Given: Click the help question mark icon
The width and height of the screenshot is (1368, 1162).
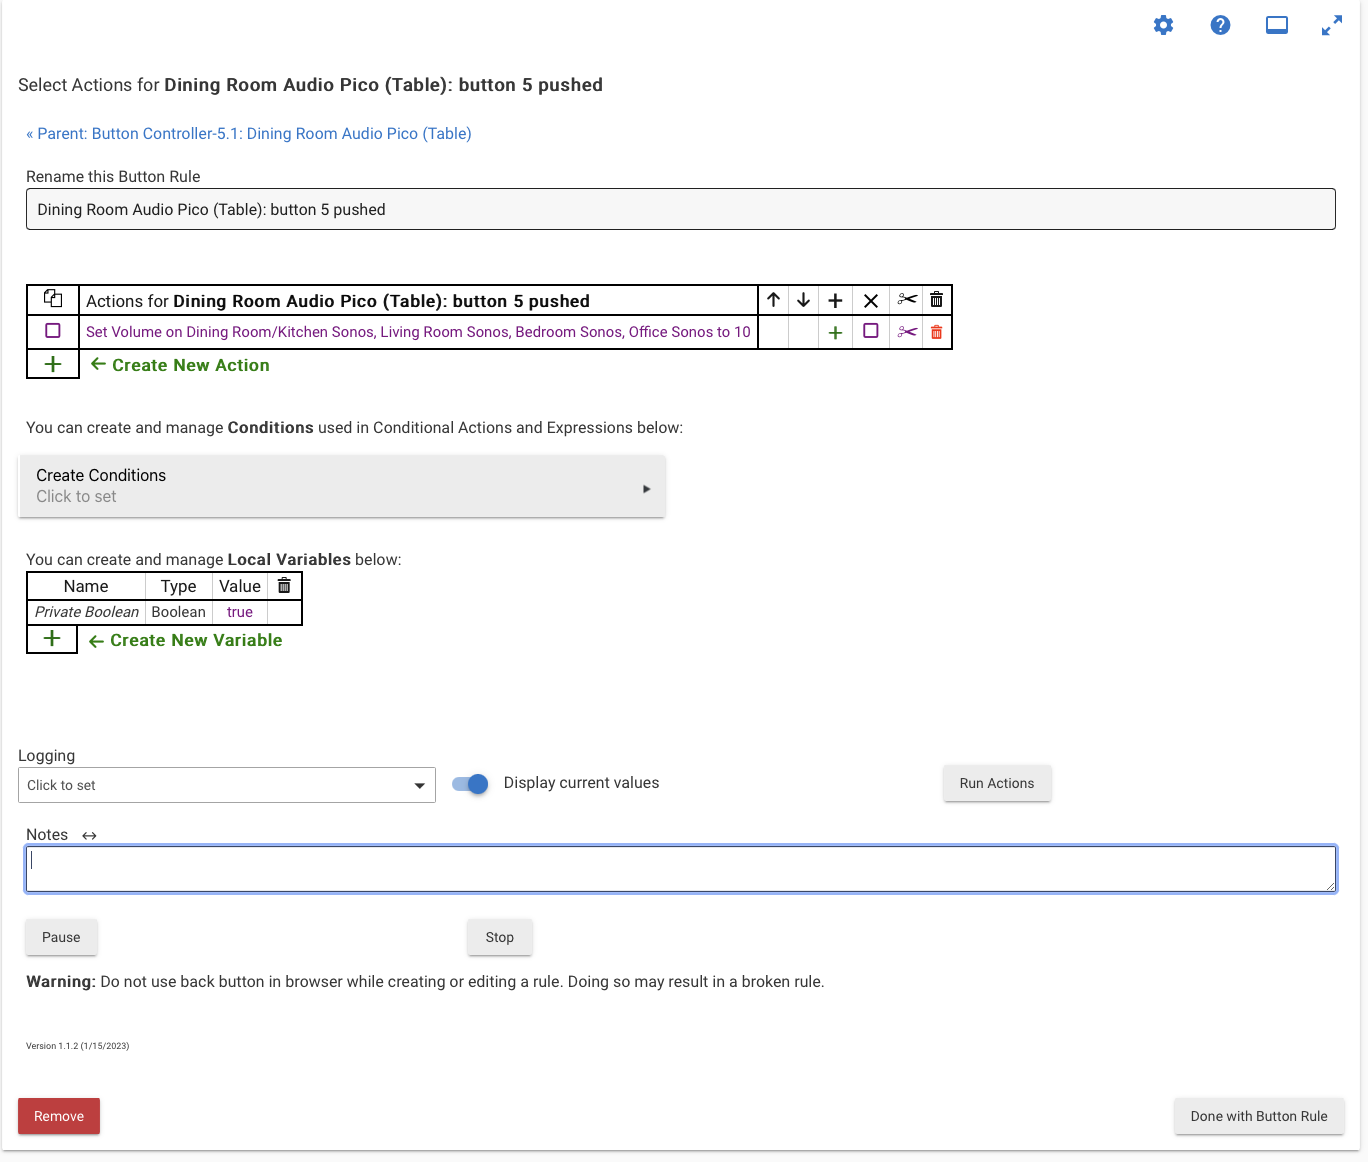Looking at the screenshot, I should pyautogui.click(x=1220, y=26).
